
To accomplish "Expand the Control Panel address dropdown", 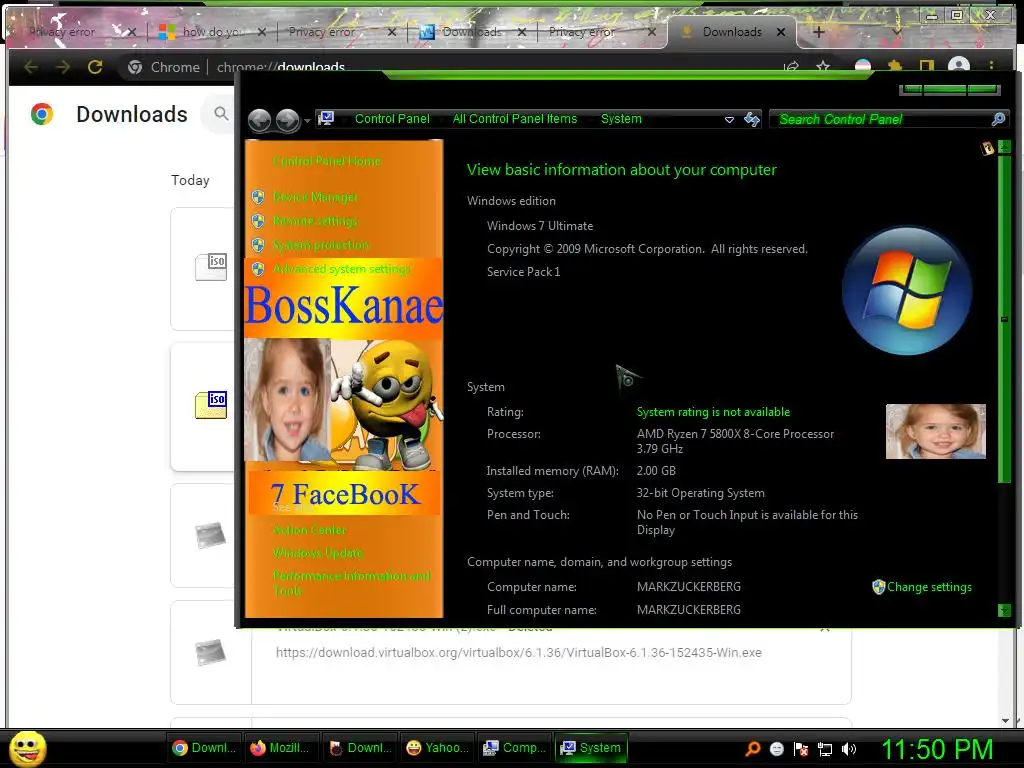I will 729,120.
